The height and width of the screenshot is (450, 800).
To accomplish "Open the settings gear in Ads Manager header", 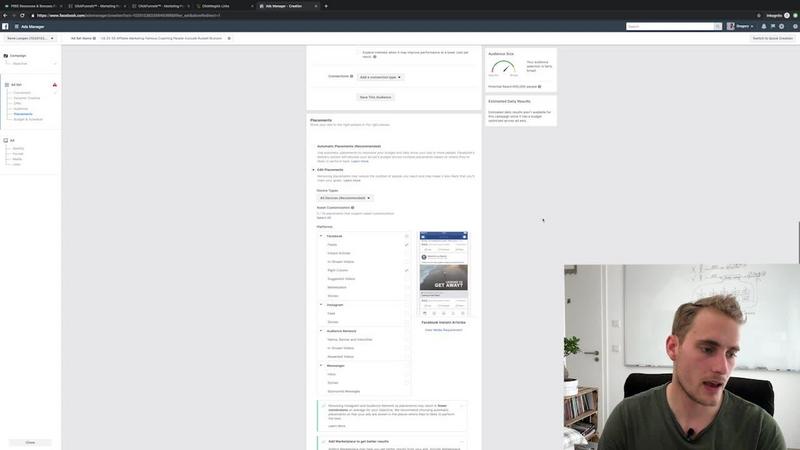I will (781, 27).
